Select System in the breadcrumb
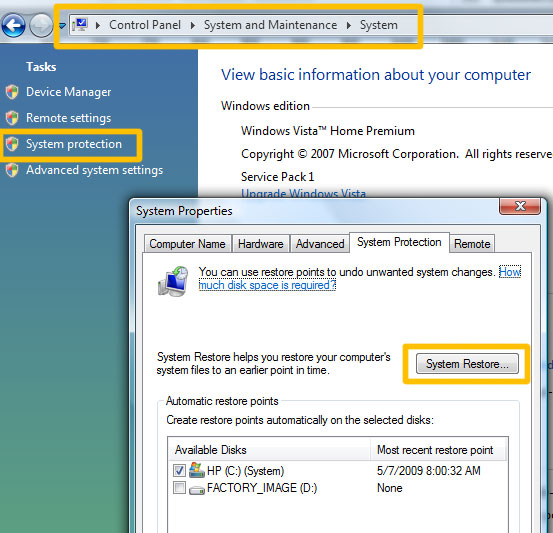The width and height of the screenshot is (553, 533). coord(378,25)
